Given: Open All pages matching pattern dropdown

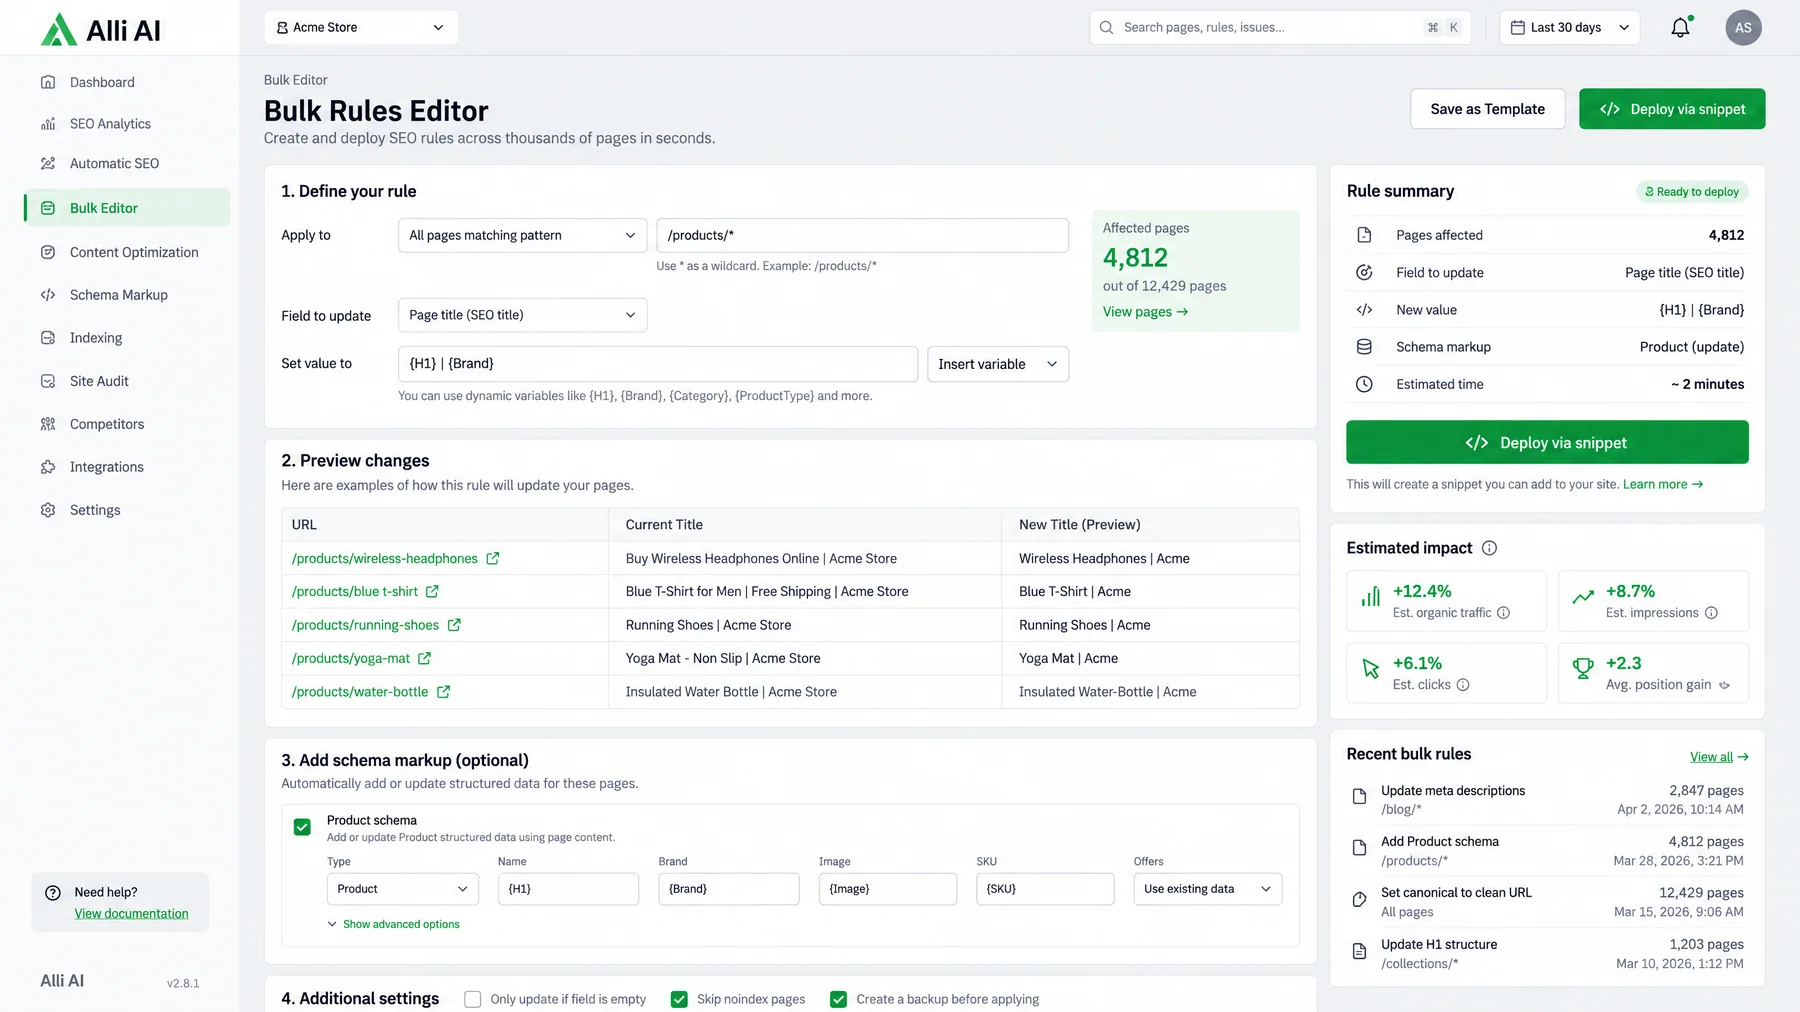Looking at the screenshot, I should (x=522, y=235).
